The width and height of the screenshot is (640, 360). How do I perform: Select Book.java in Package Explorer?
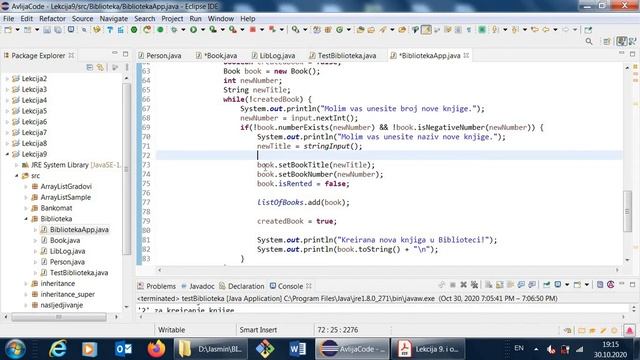pyautogui.click(x=65, y=240)
